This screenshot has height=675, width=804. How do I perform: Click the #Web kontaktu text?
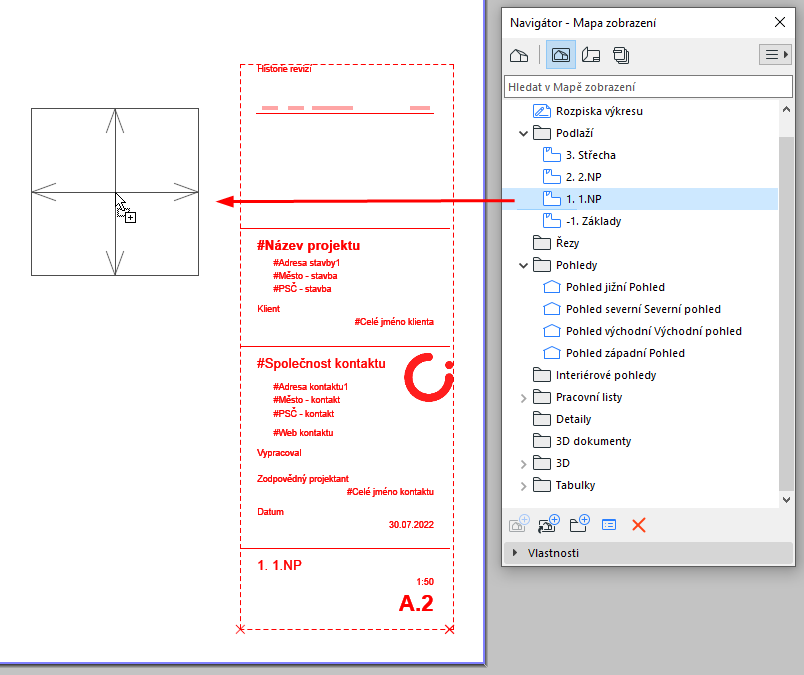pos(303,433)
